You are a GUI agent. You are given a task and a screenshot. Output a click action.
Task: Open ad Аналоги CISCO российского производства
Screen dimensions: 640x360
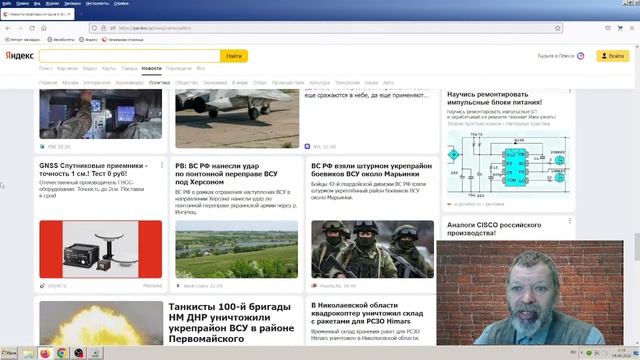(494, 229)
